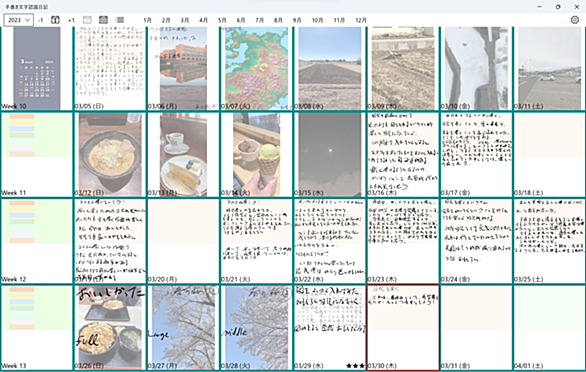
Task: Select the 03/30 highlighted diary entry
Action: click(x=403, y=328)
